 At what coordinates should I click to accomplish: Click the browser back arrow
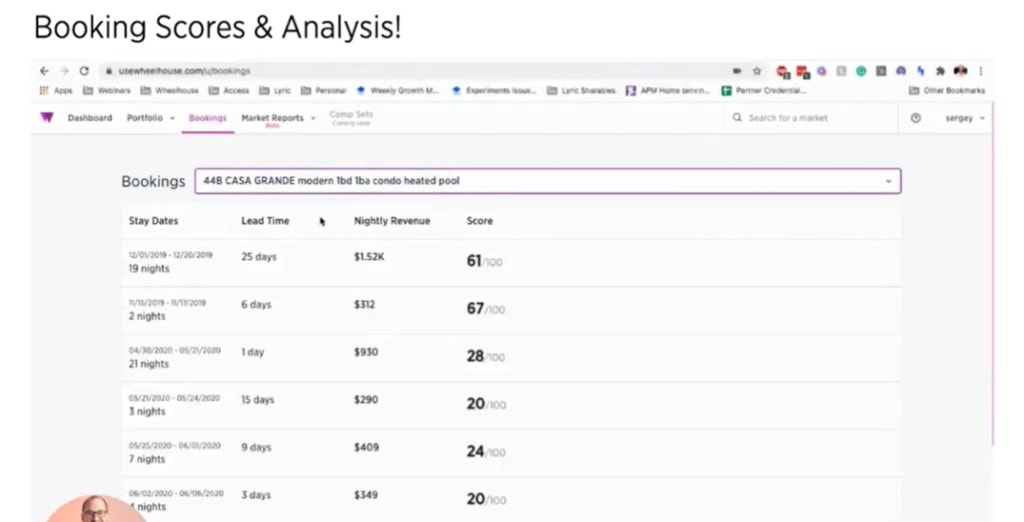[44, 71]
